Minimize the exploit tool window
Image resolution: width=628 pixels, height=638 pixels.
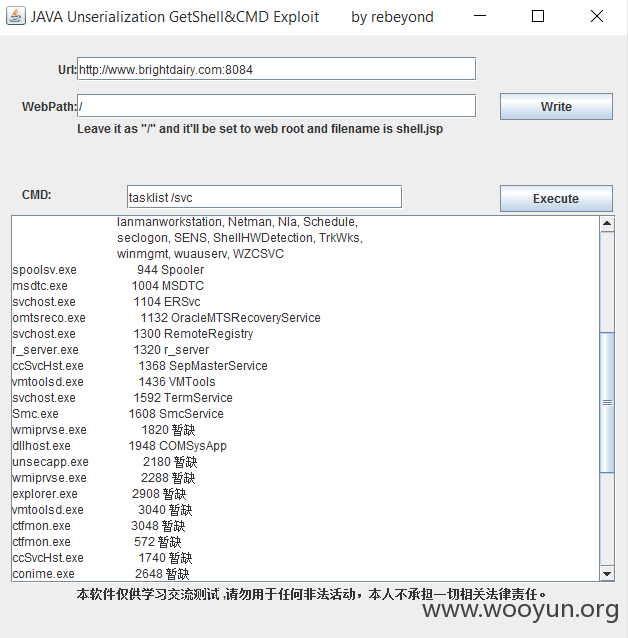click(480, 16)
